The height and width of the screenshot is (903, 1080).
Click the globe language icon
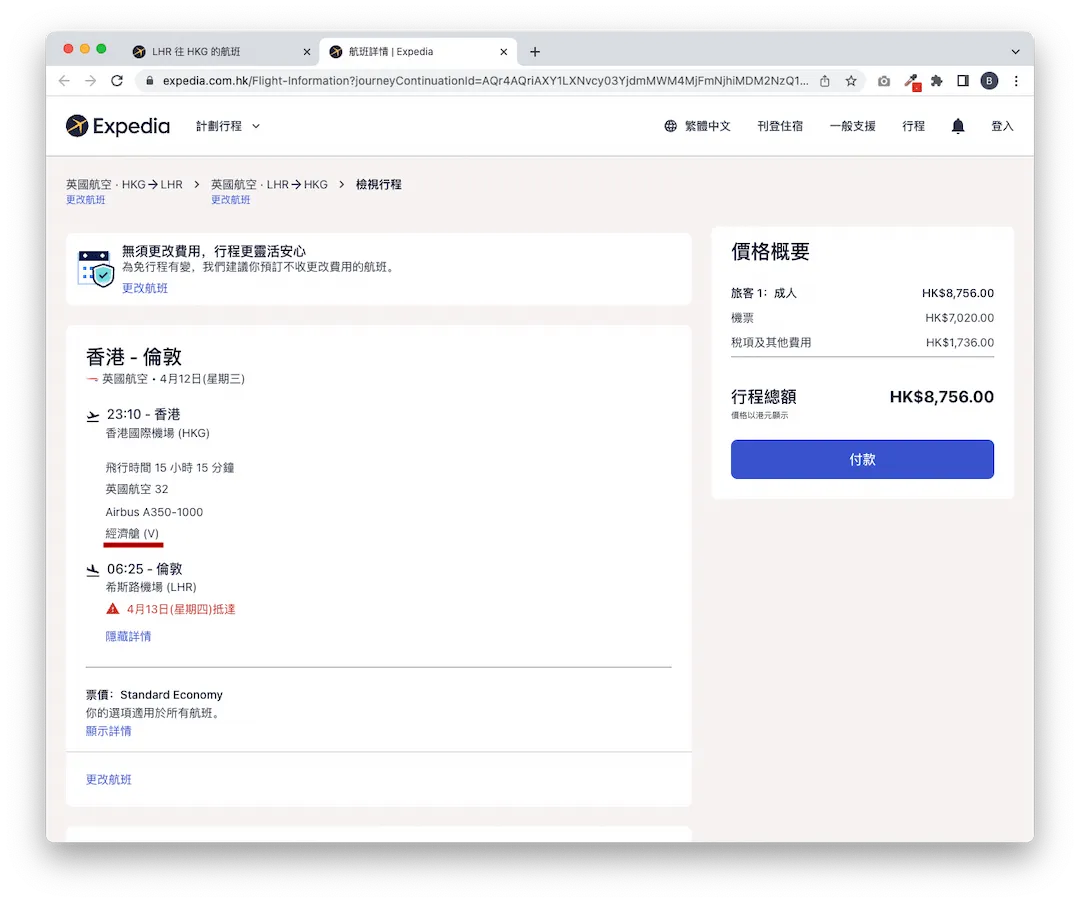point(670,126)
